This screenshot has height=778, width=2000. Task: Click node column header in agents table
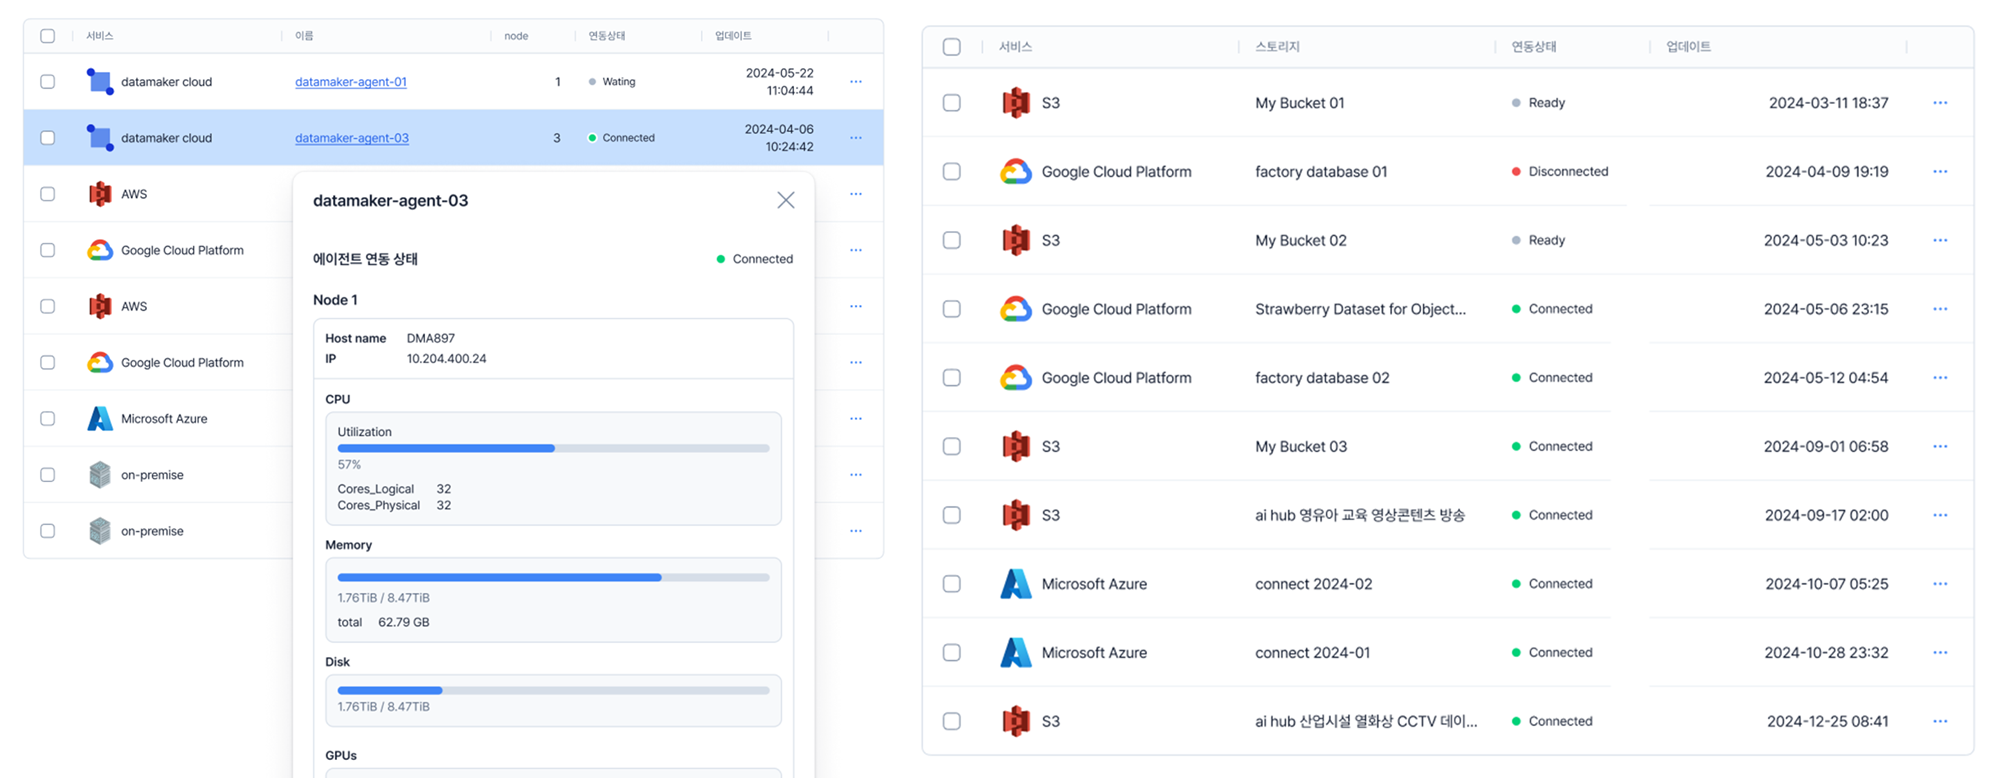tap(516, 36)
